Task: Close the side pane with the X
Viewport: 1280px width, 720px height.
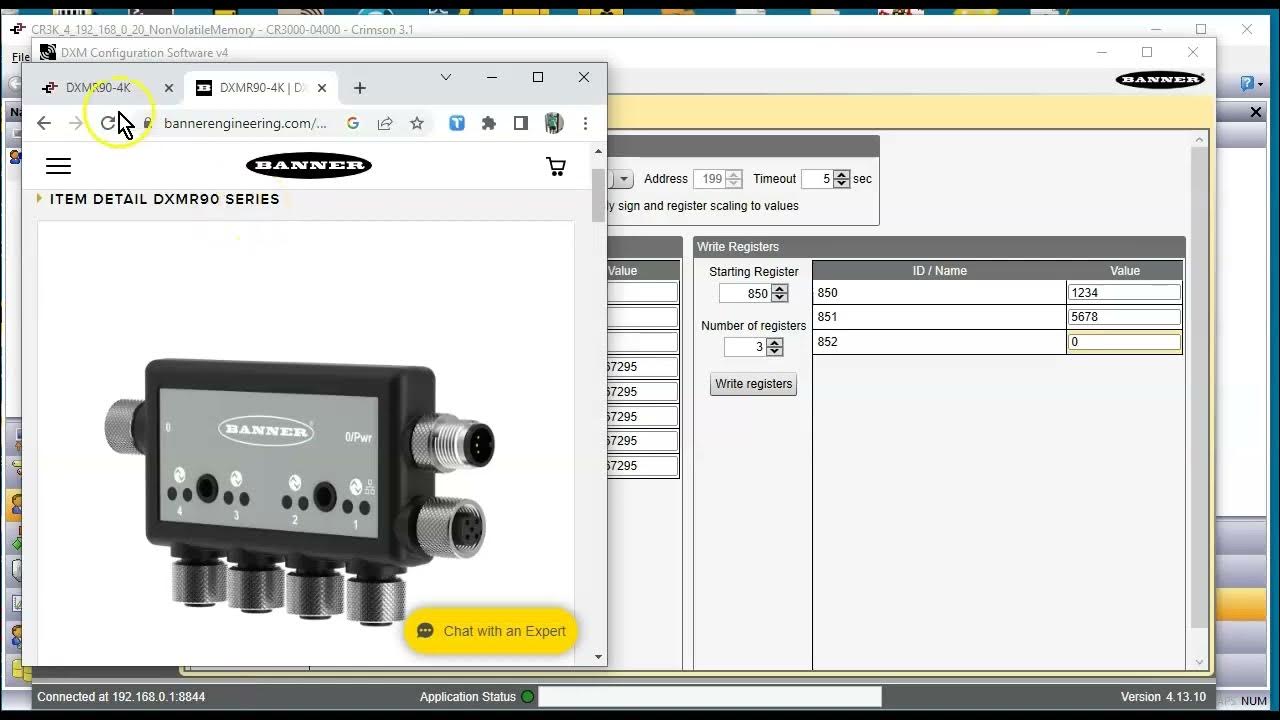Action: pyautogui.click(x=1256, y=112)
